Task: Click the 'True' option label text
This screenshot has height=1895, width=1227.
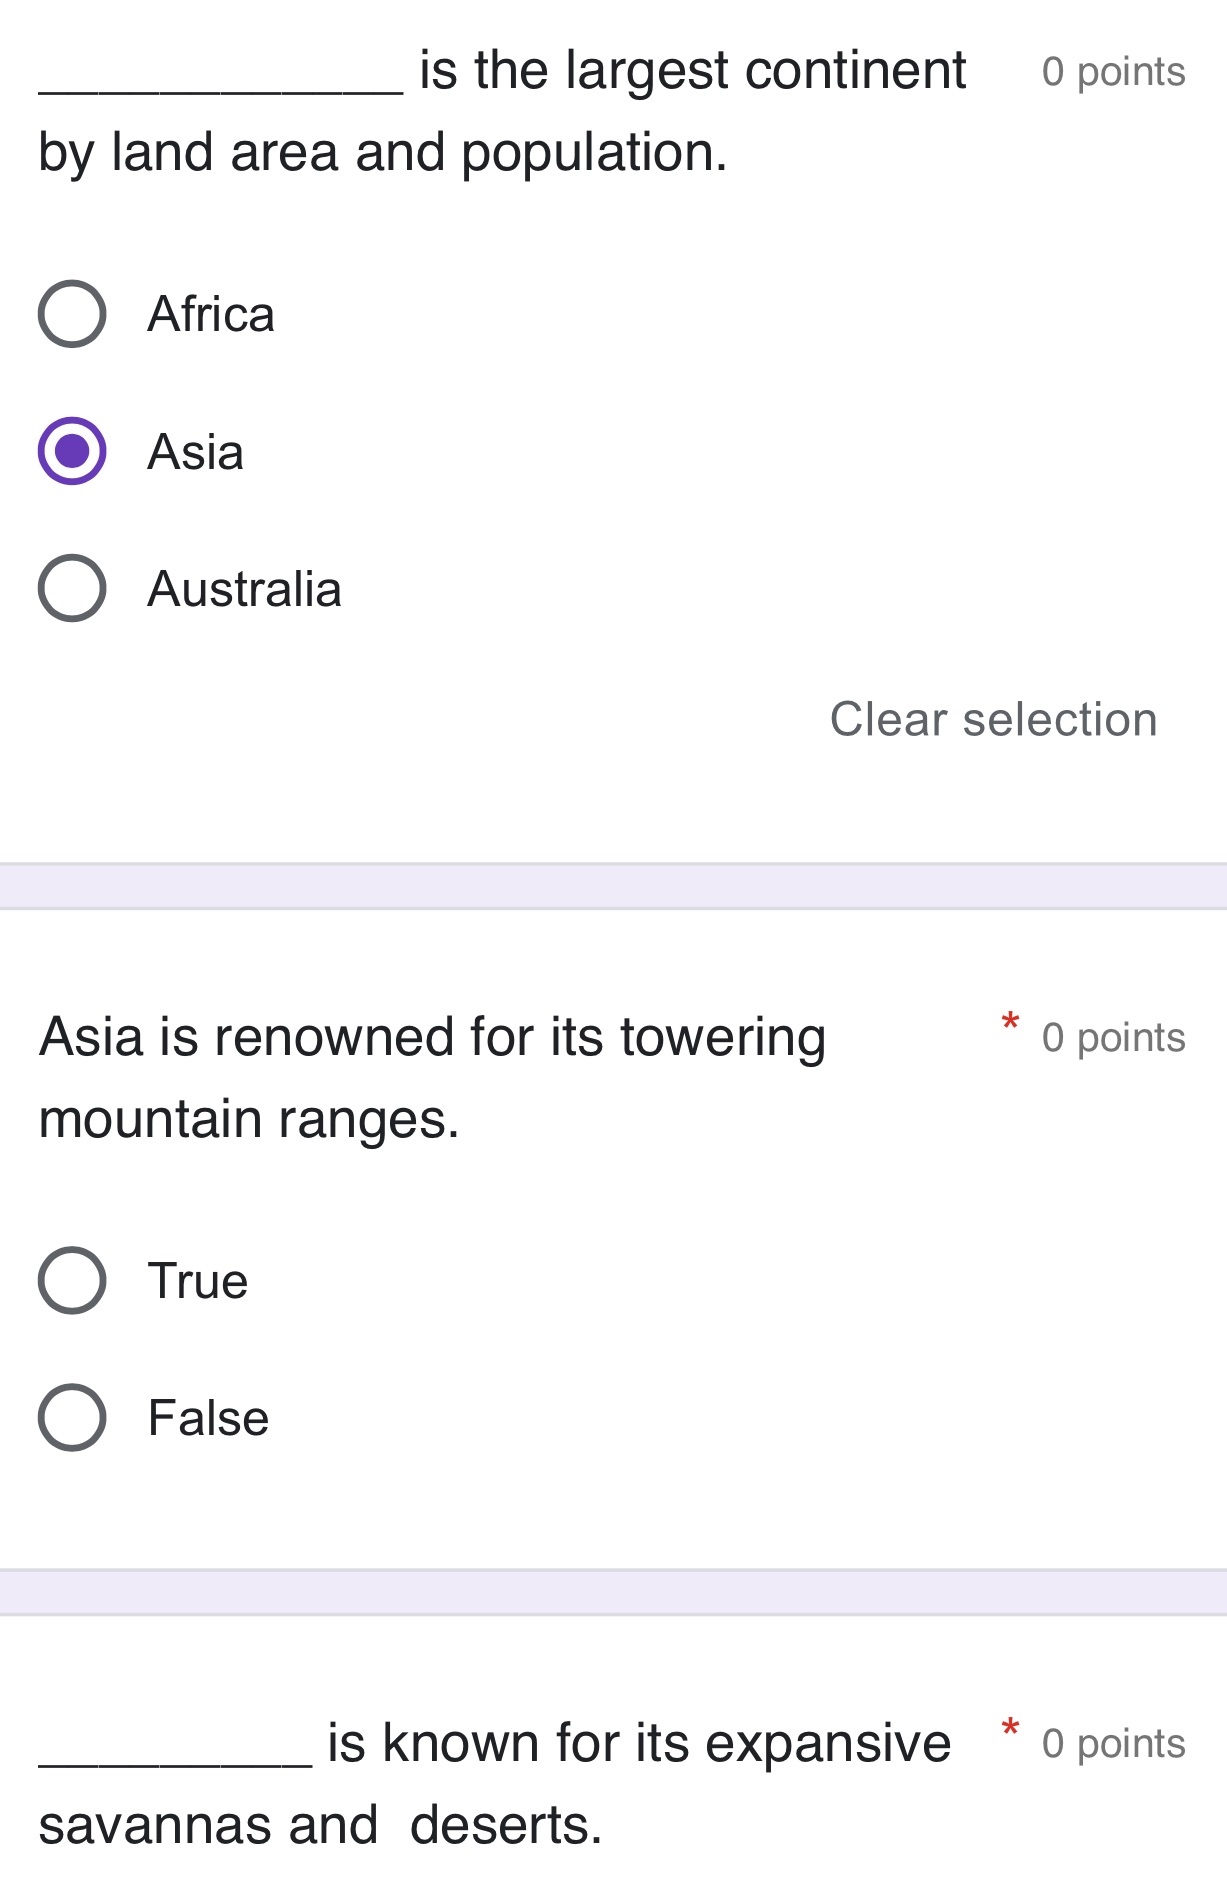Action: tap(198, 1281)
